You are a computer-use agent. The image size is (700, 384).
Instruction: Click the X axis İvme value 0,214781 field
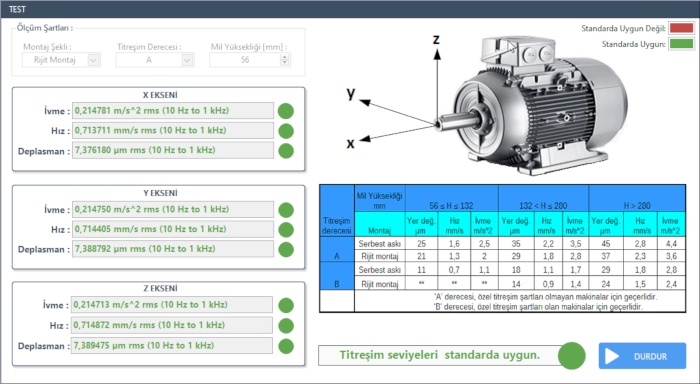click(173, 111)
